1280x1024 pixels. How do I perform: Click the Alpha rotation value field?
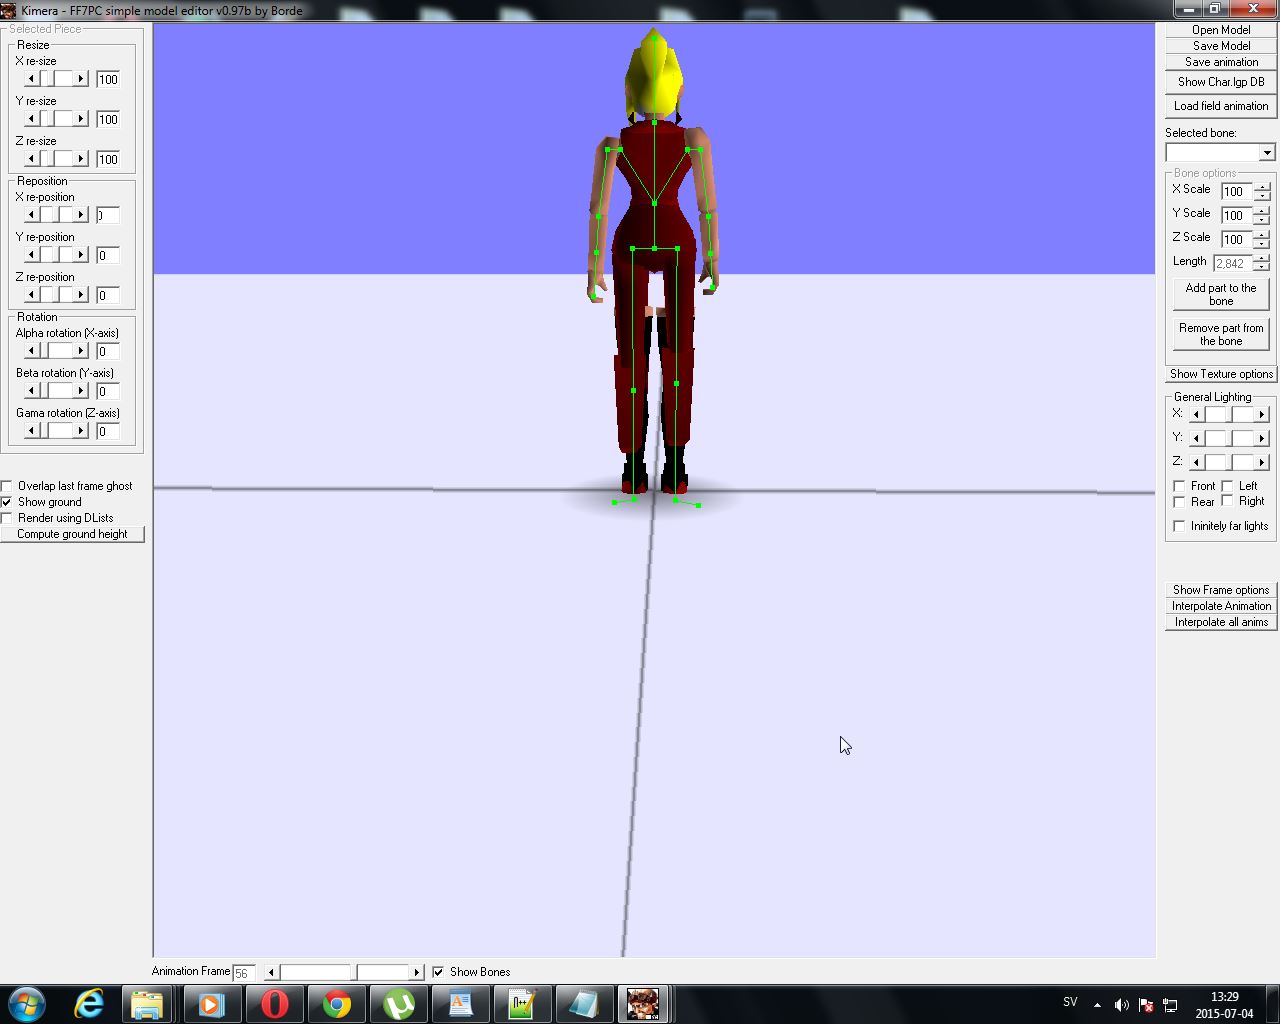tap(108, 351)
